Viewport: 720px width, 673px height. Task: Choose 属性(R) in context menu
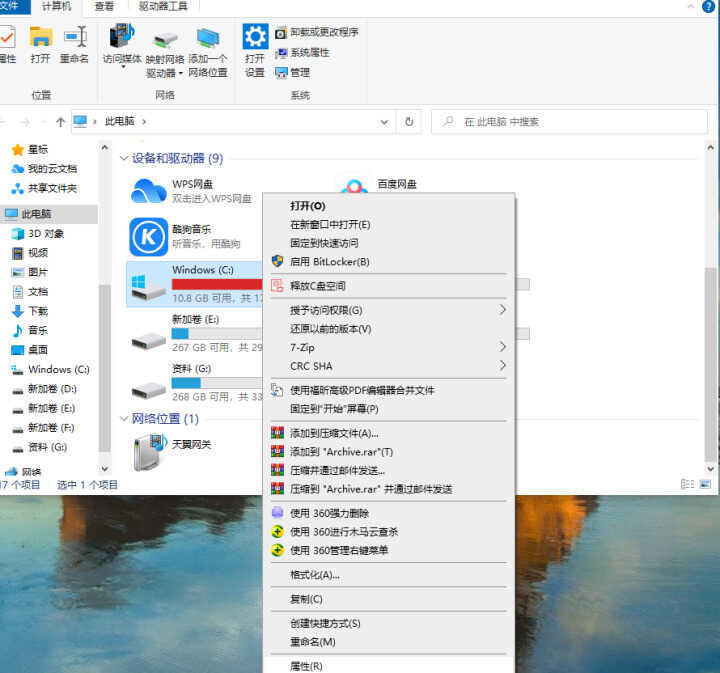coord(389,666)
